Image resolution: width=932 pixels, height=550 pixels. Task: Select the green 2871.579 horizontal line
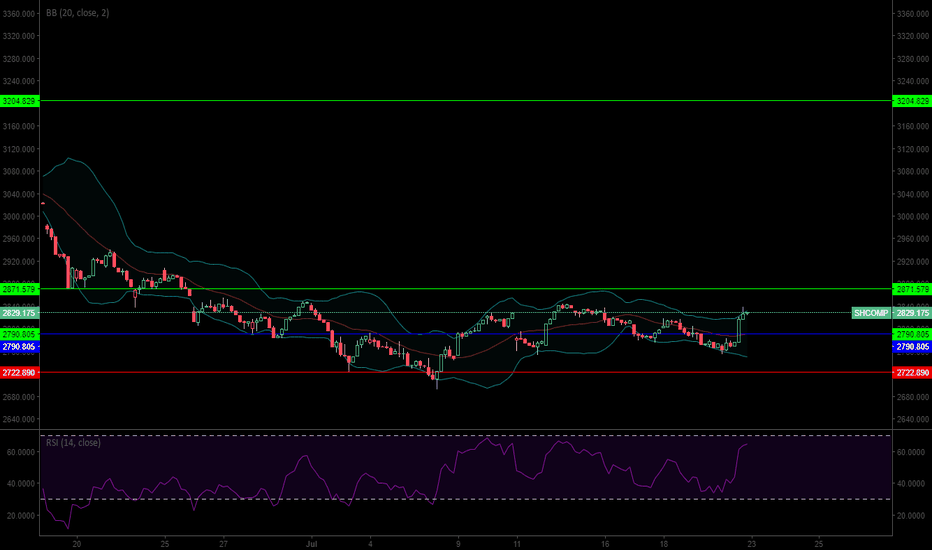coord(466,289)
